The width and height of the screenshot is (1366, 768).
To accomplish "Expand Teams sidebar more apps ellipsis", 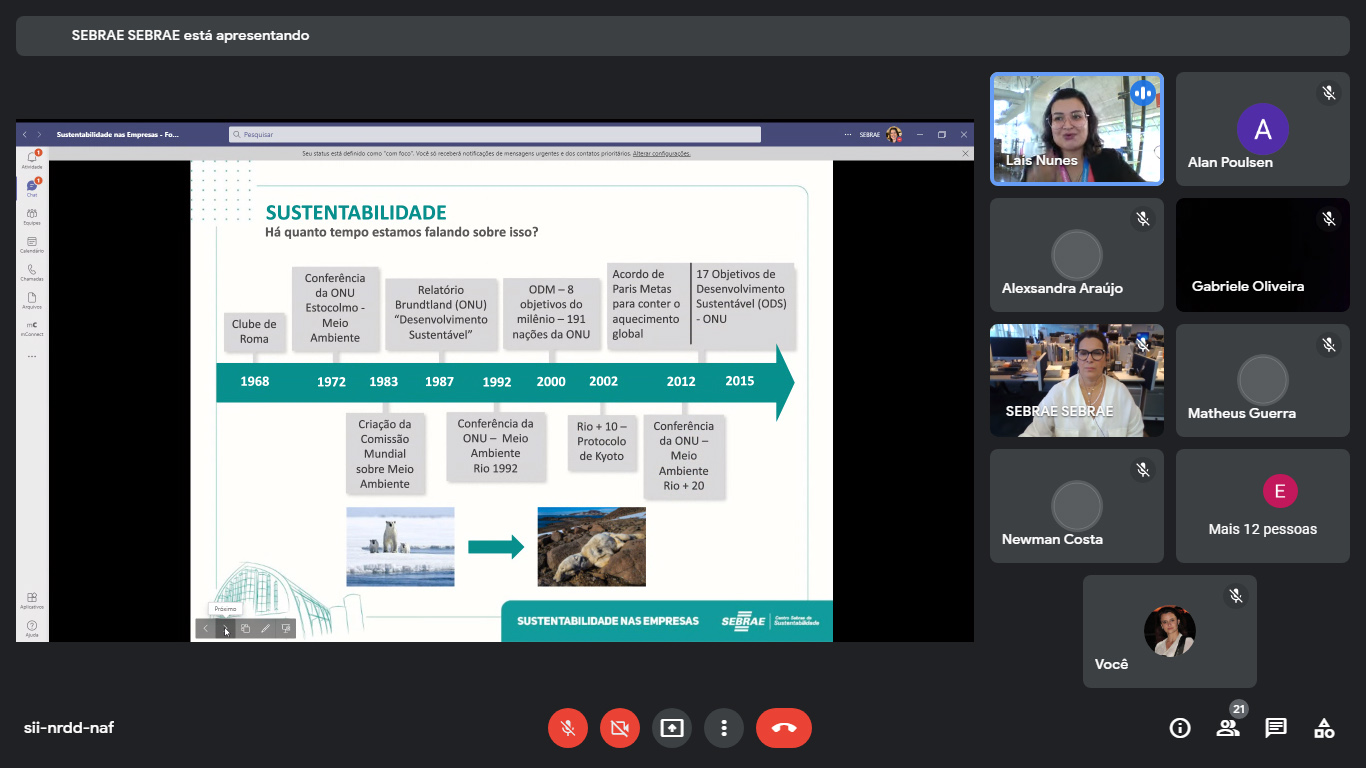I will pos(32,356).
